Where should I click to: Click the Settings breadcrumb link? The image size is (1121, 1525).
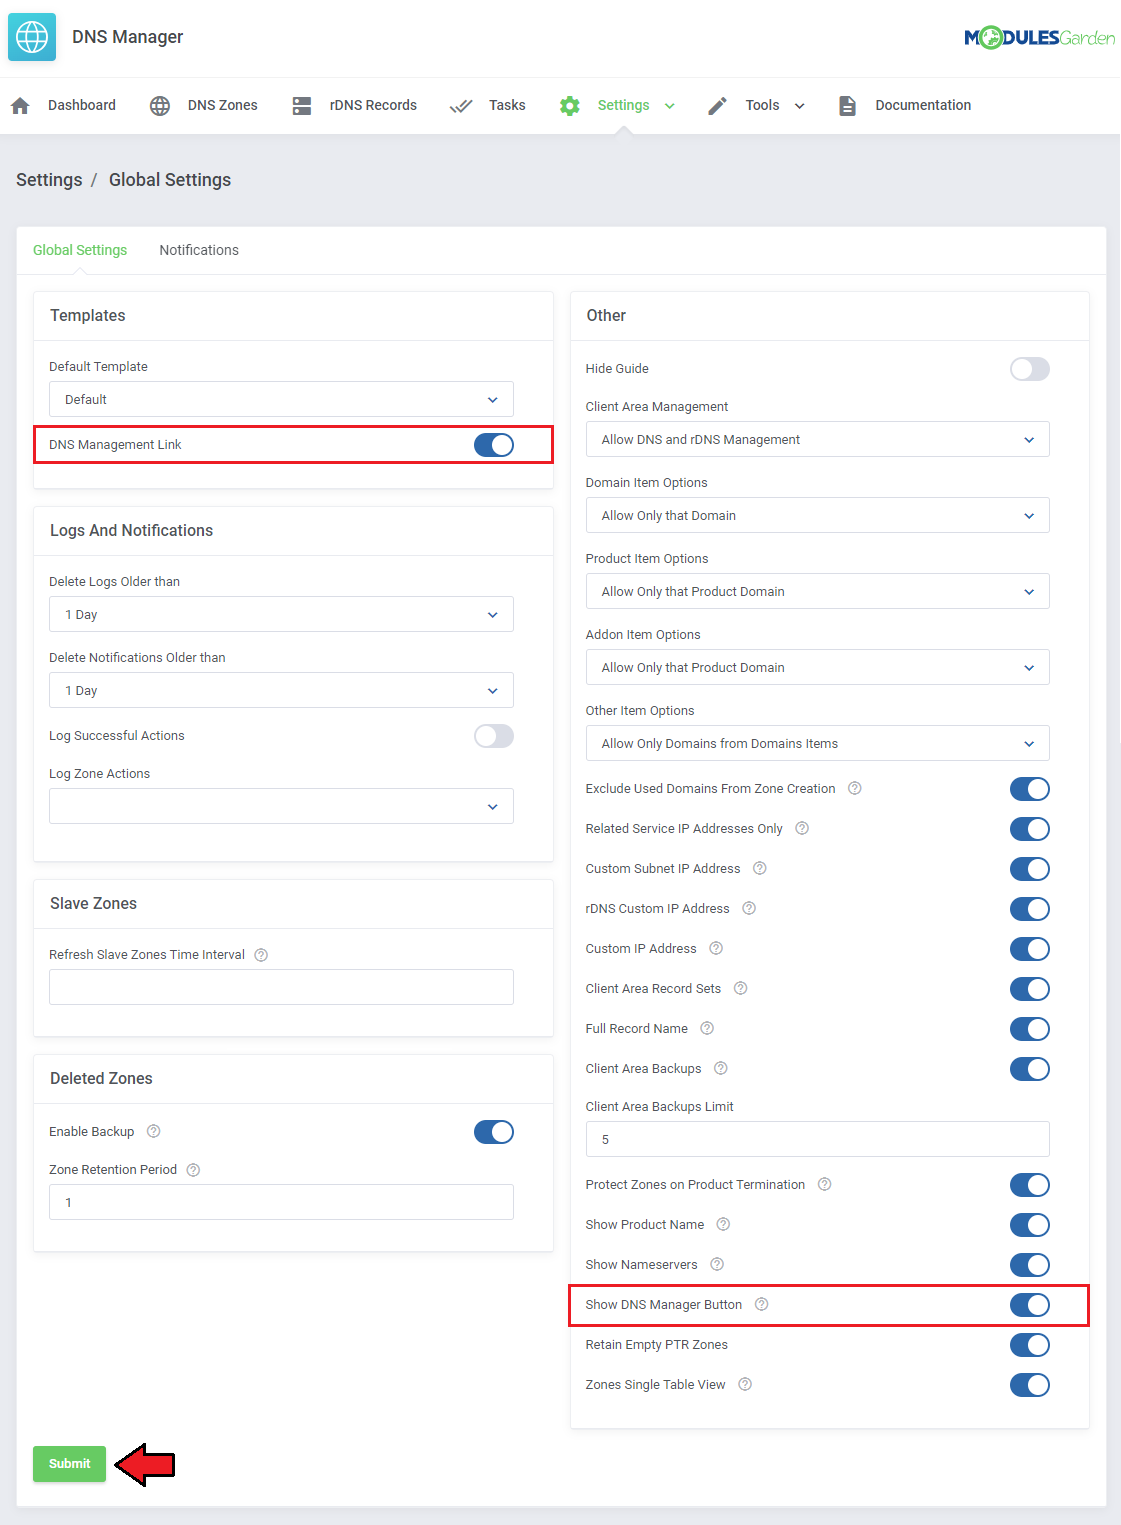click(x=49, y=180)
